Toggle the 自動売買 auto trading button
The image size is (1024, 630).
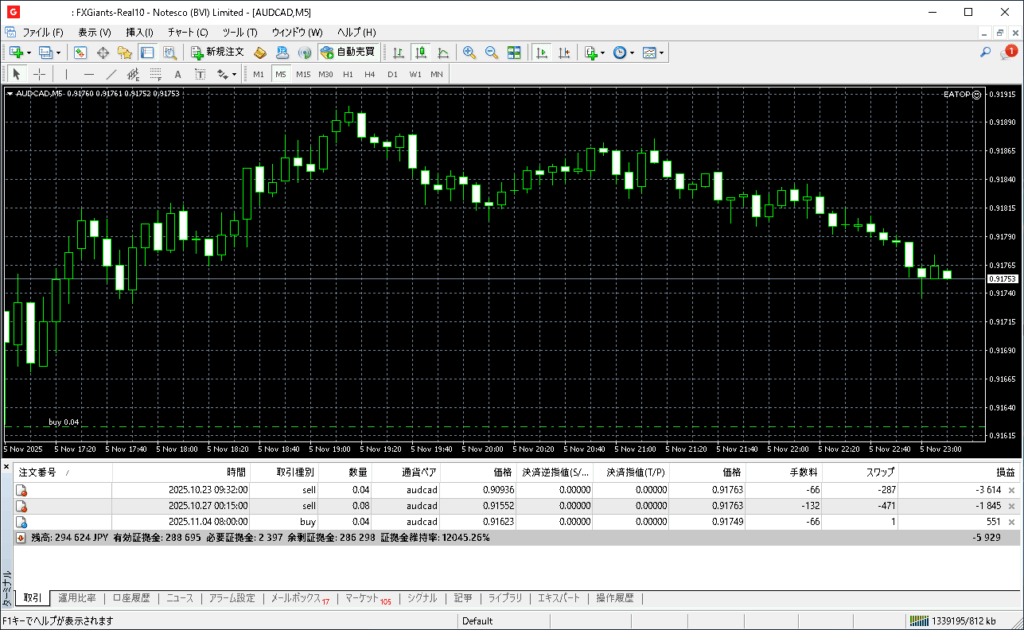(x=348, y=52)
